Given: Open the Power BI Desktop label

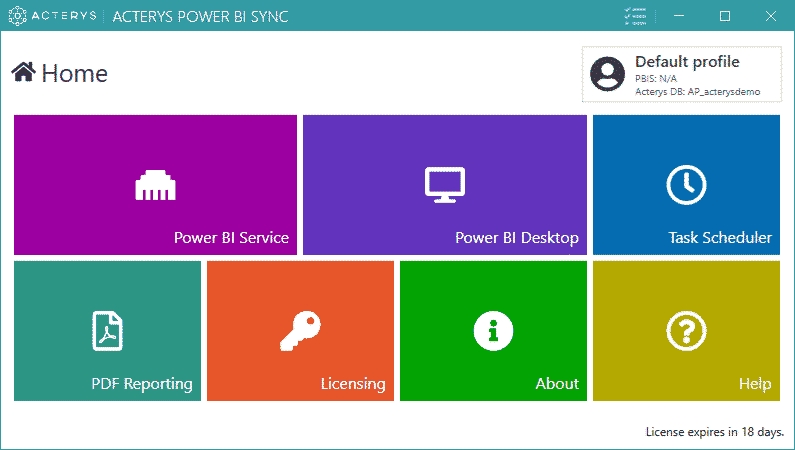Looking at the screenshot, I should (517, 238).
